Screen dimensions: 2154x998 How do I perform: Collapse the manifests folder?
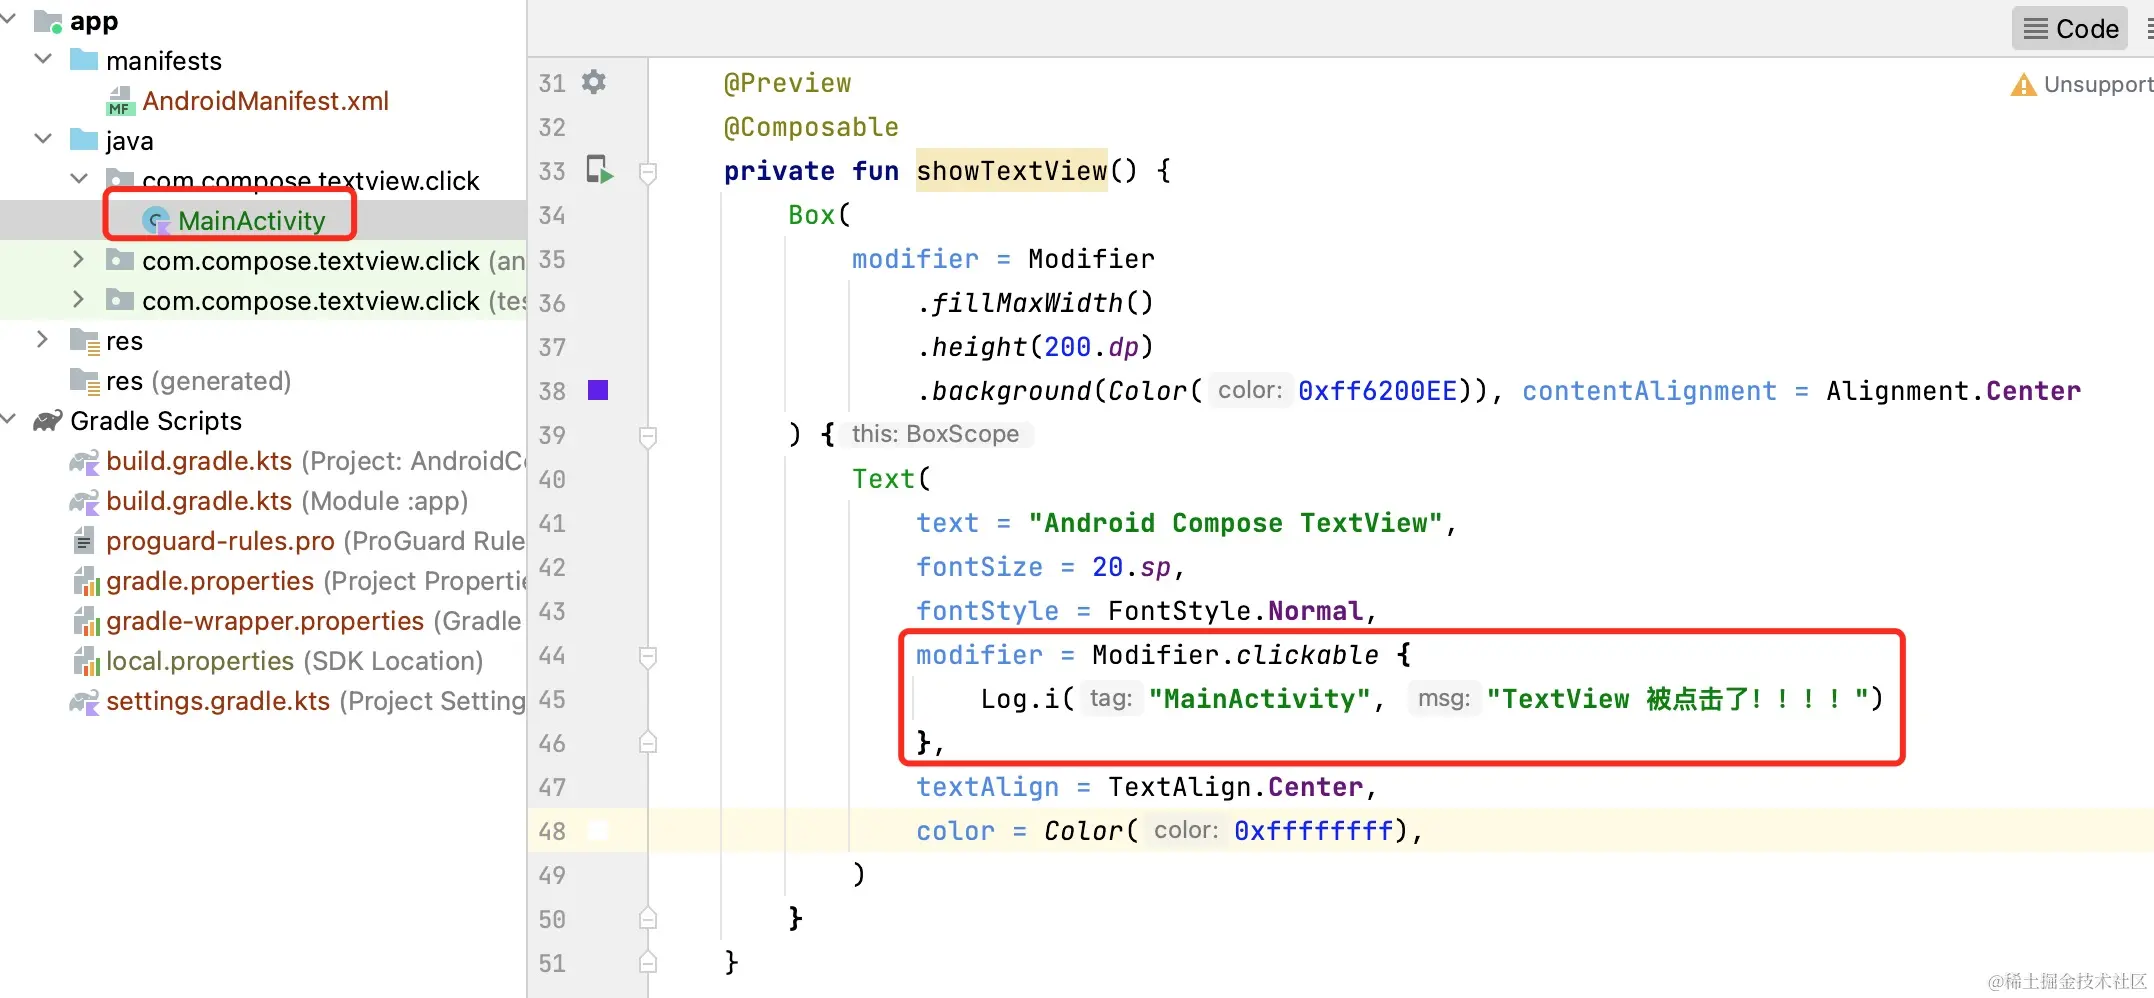coord(43,59)
